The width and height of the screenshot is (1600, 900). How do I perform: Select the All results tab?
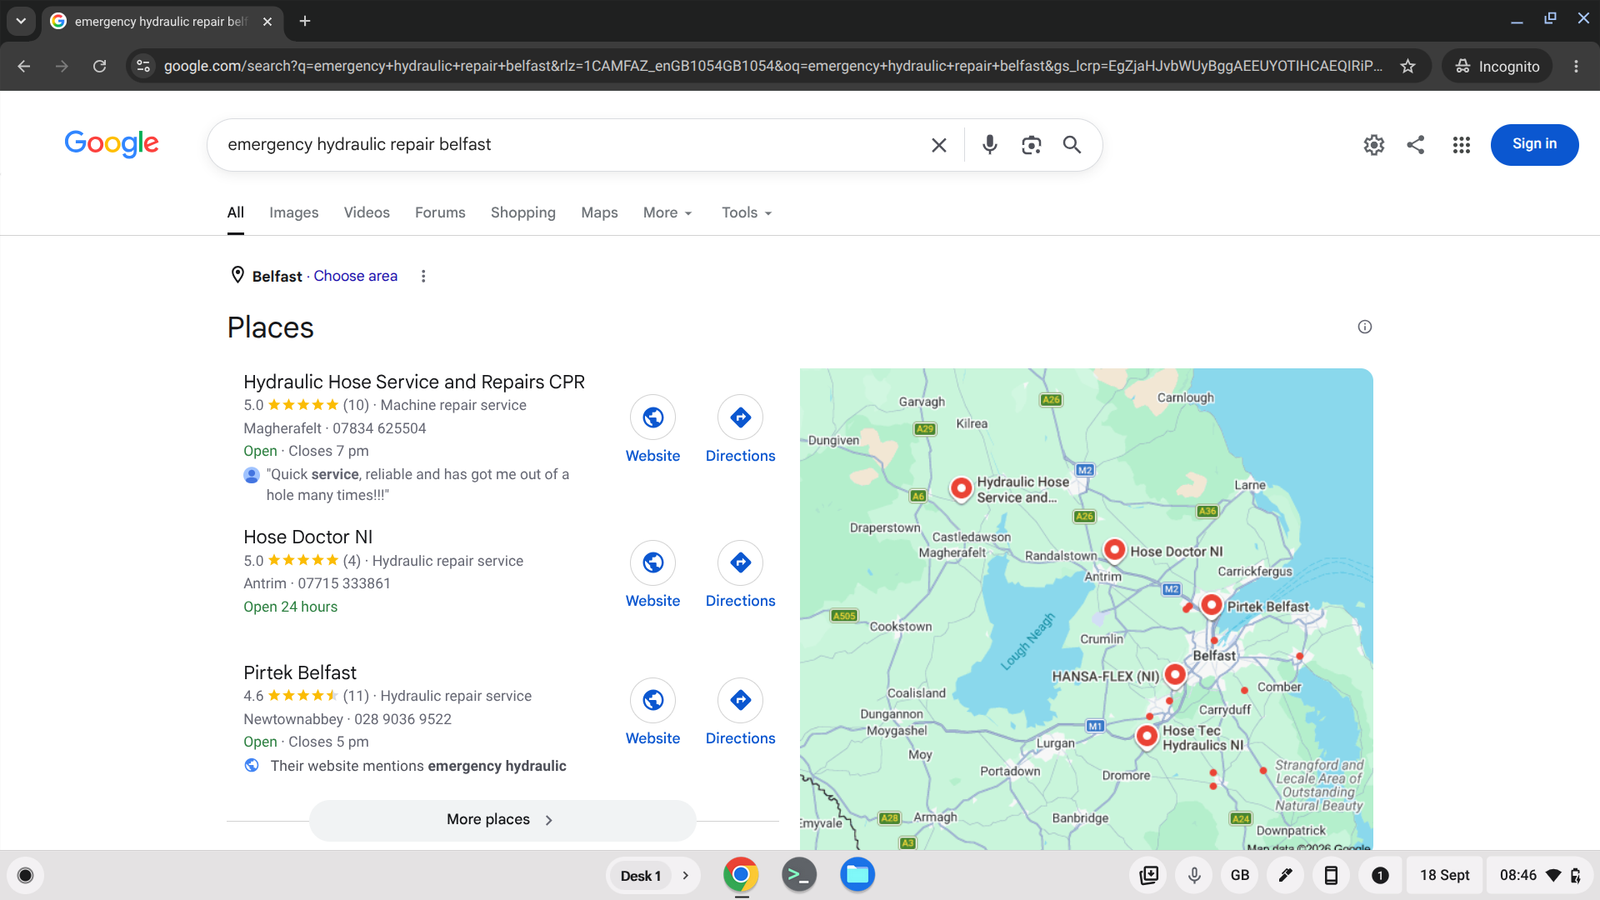coord(236,213)
